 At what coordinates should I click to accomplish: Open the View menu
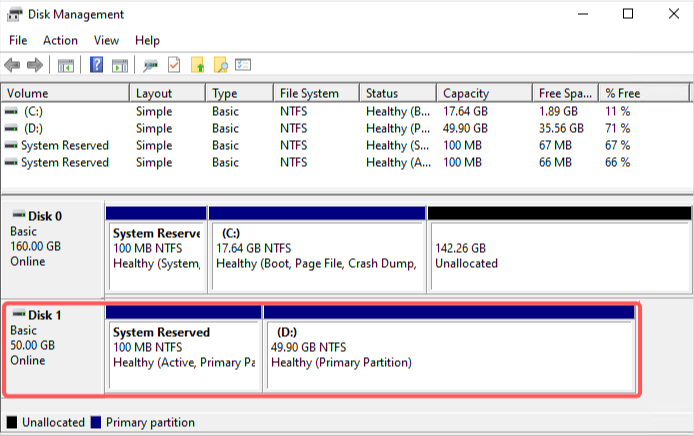[x=106, y=40]
